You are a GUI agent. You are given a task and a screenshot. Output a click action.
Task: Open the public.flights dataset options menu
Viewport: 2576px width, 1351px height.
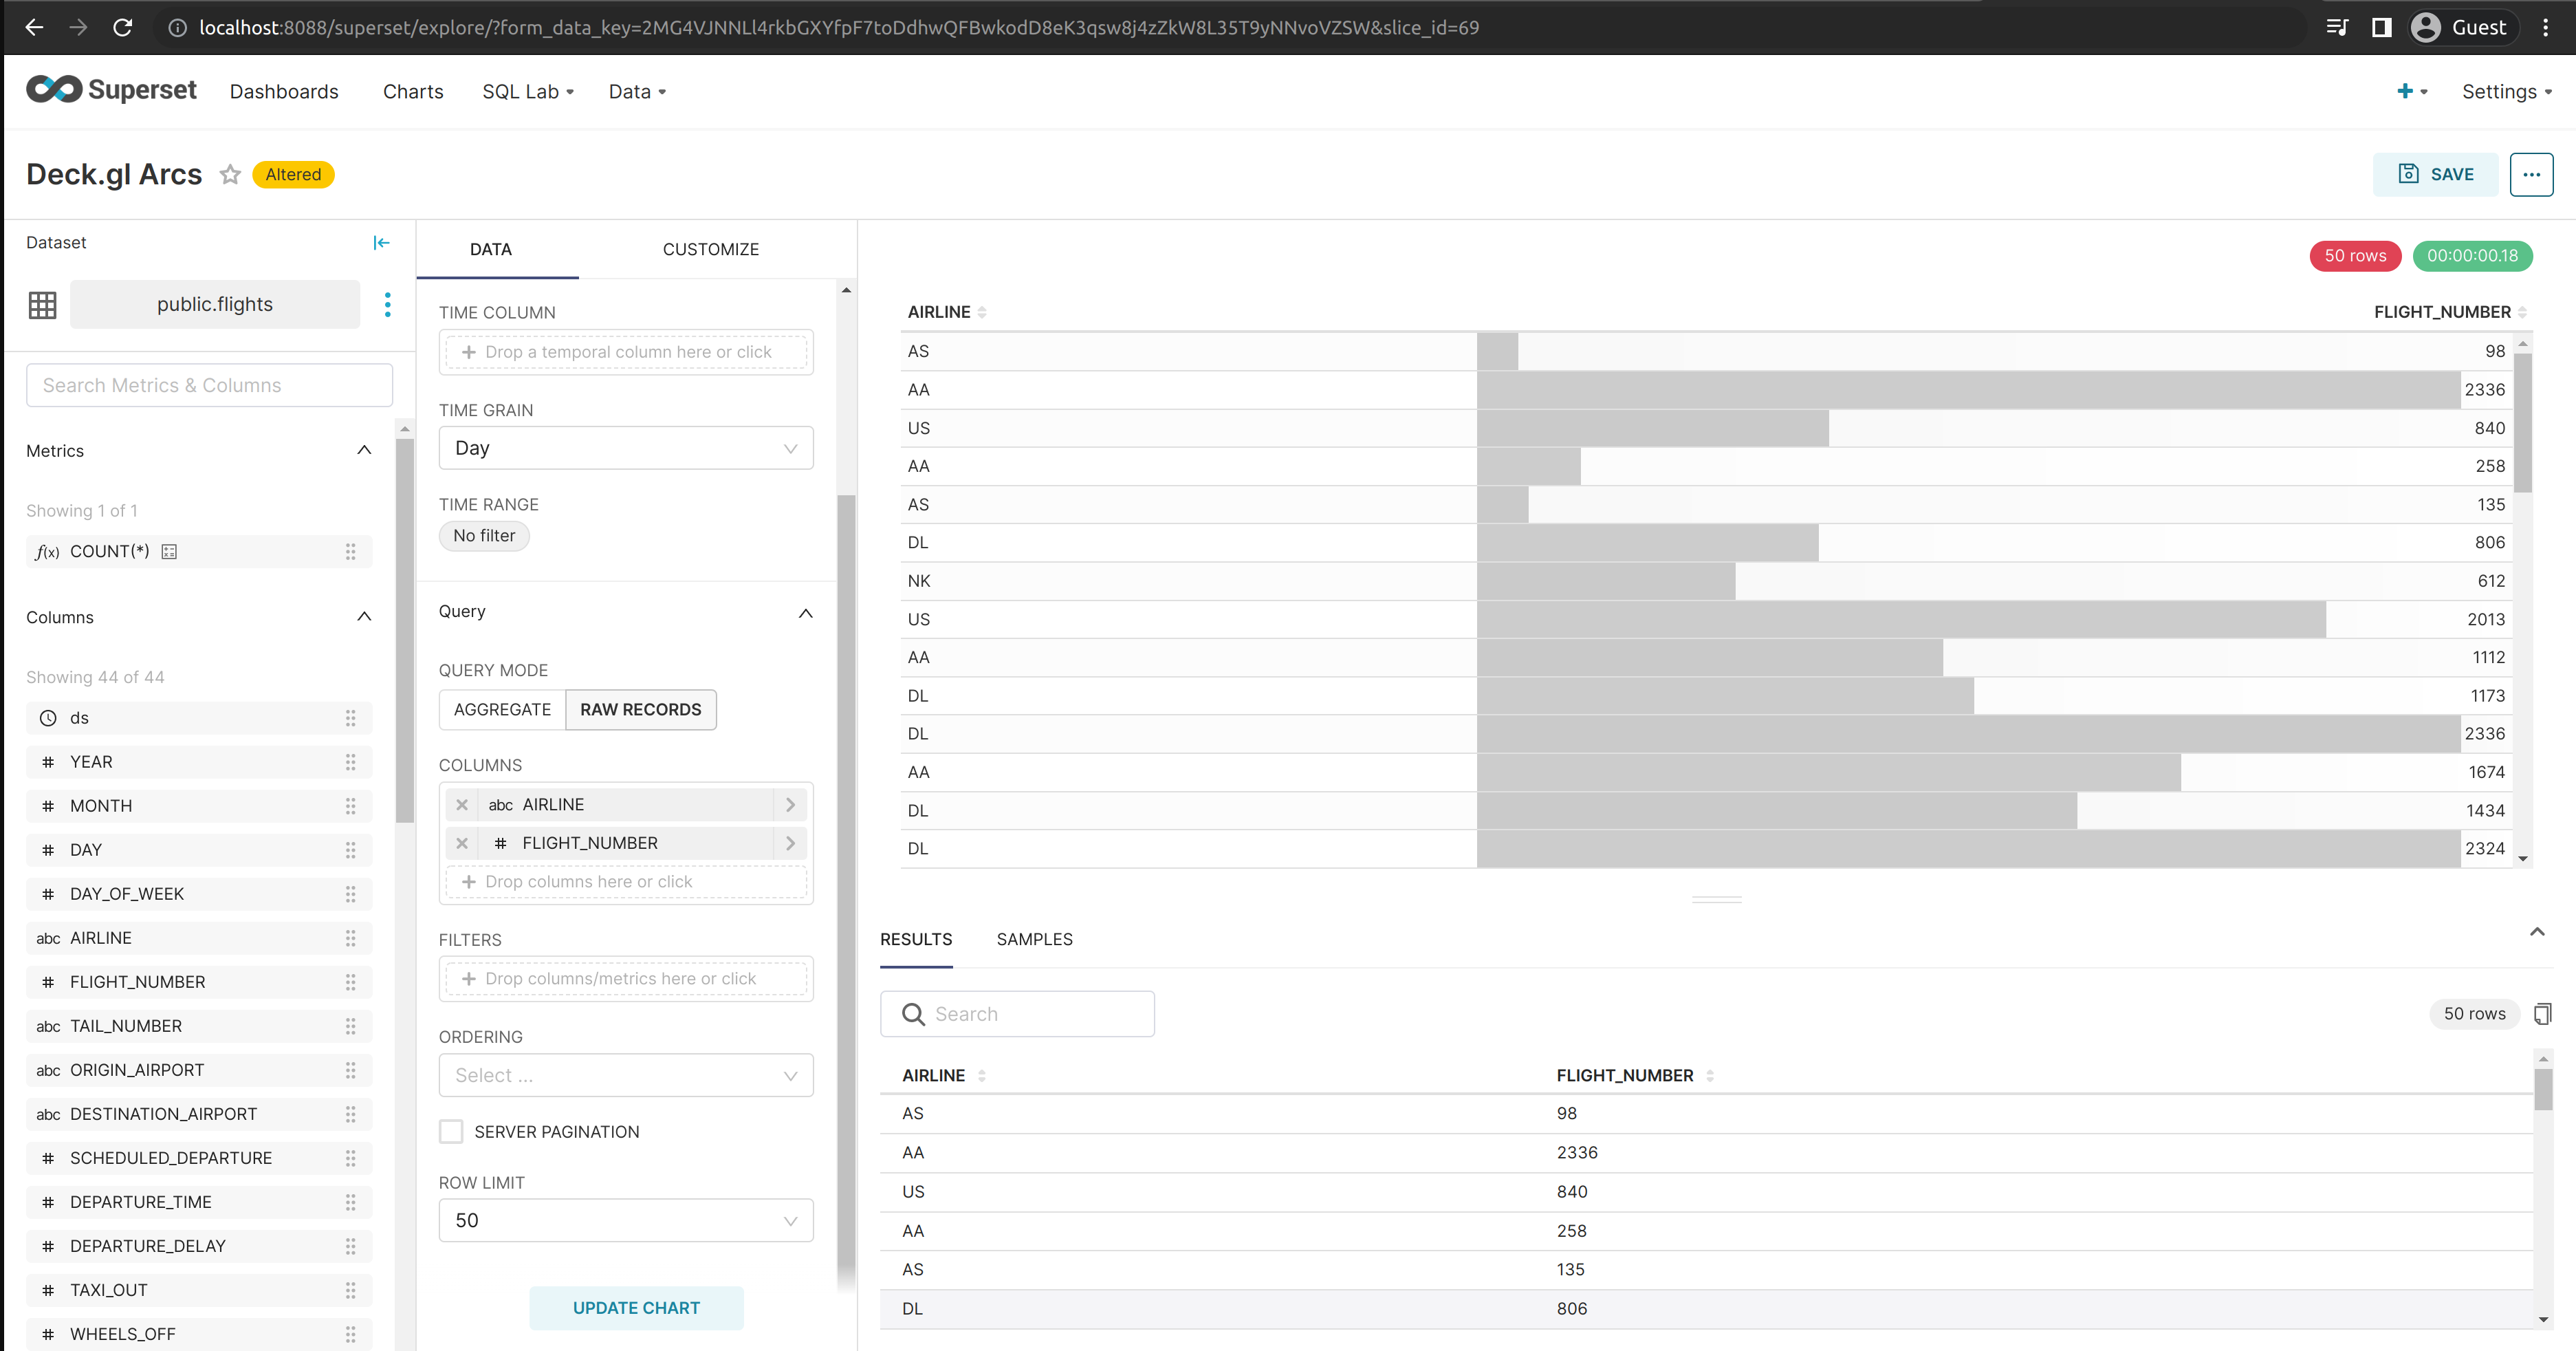[x=387, y=305]
